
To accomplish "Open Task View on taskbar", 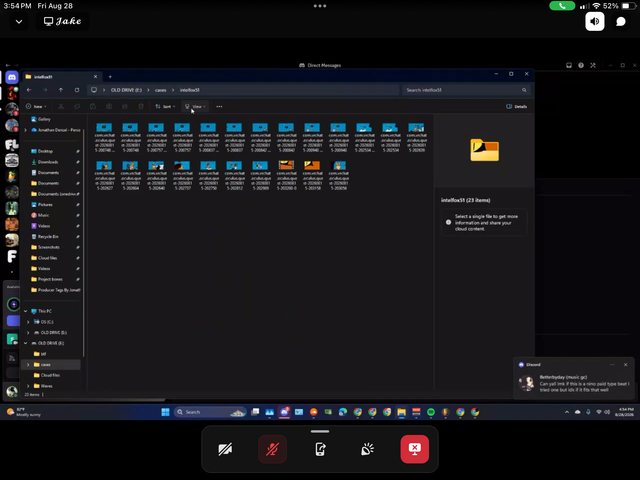I will [x=255, y=412].
